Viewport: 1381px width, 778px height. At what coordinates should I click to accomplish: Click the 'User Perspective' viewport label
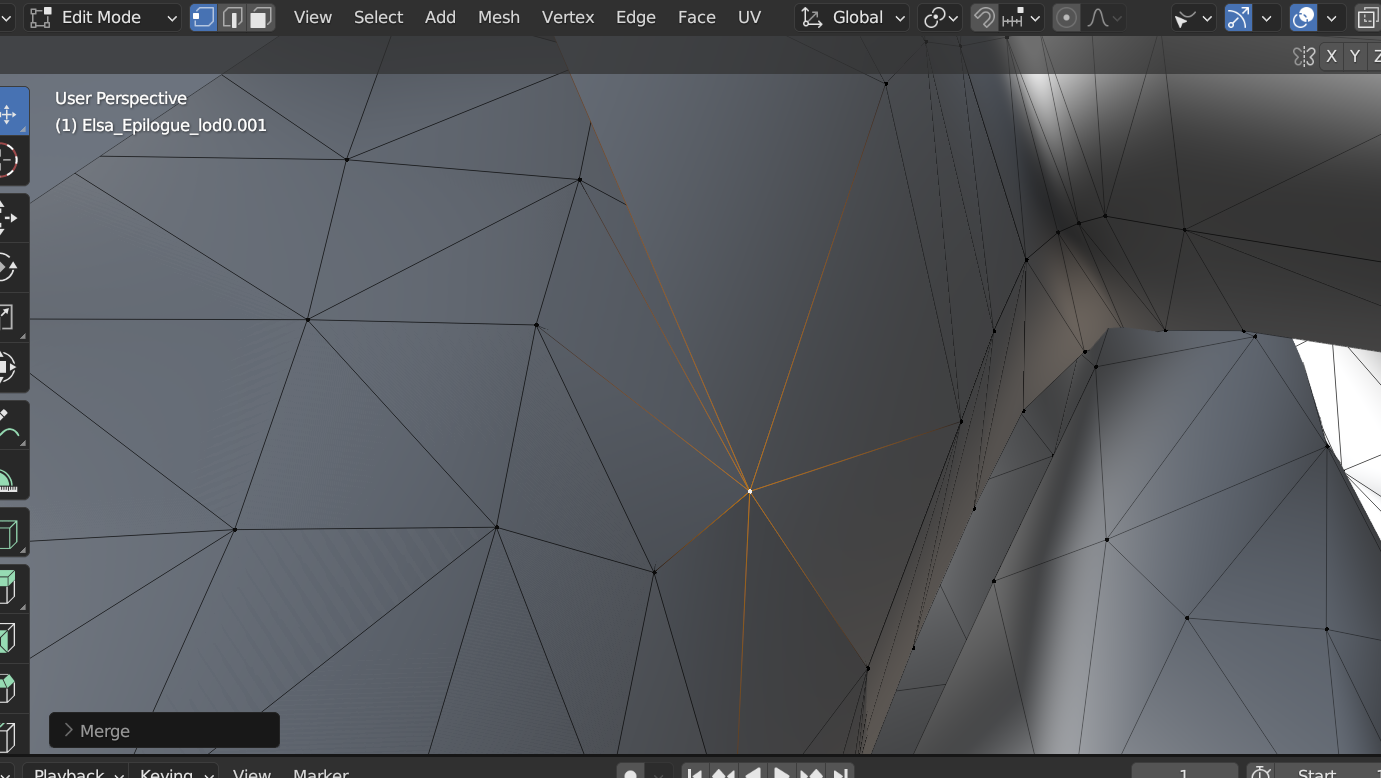(x=121, y=98)
